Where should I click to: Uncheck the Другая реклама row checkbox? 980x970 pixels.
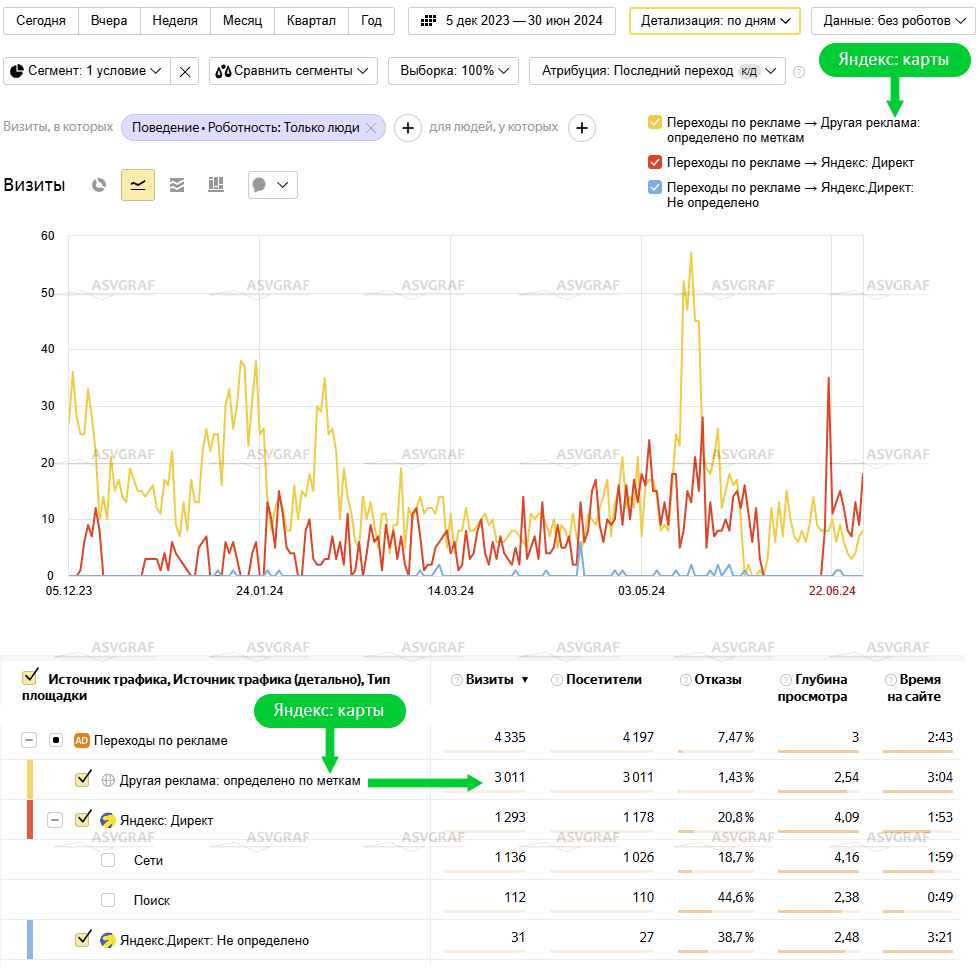coord(83,779)
